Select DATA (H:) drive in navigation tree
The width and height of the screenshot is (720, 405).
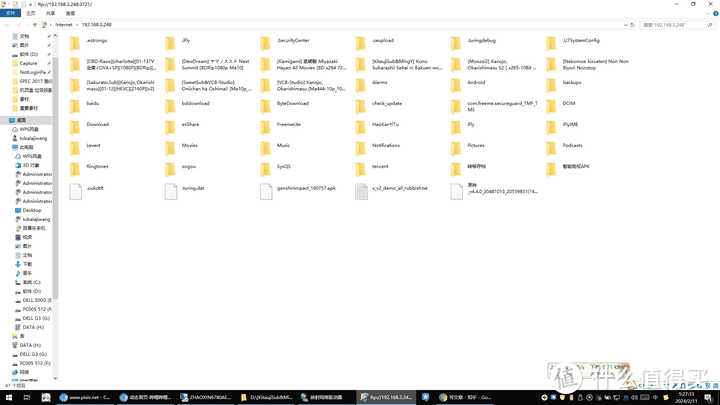32,327
